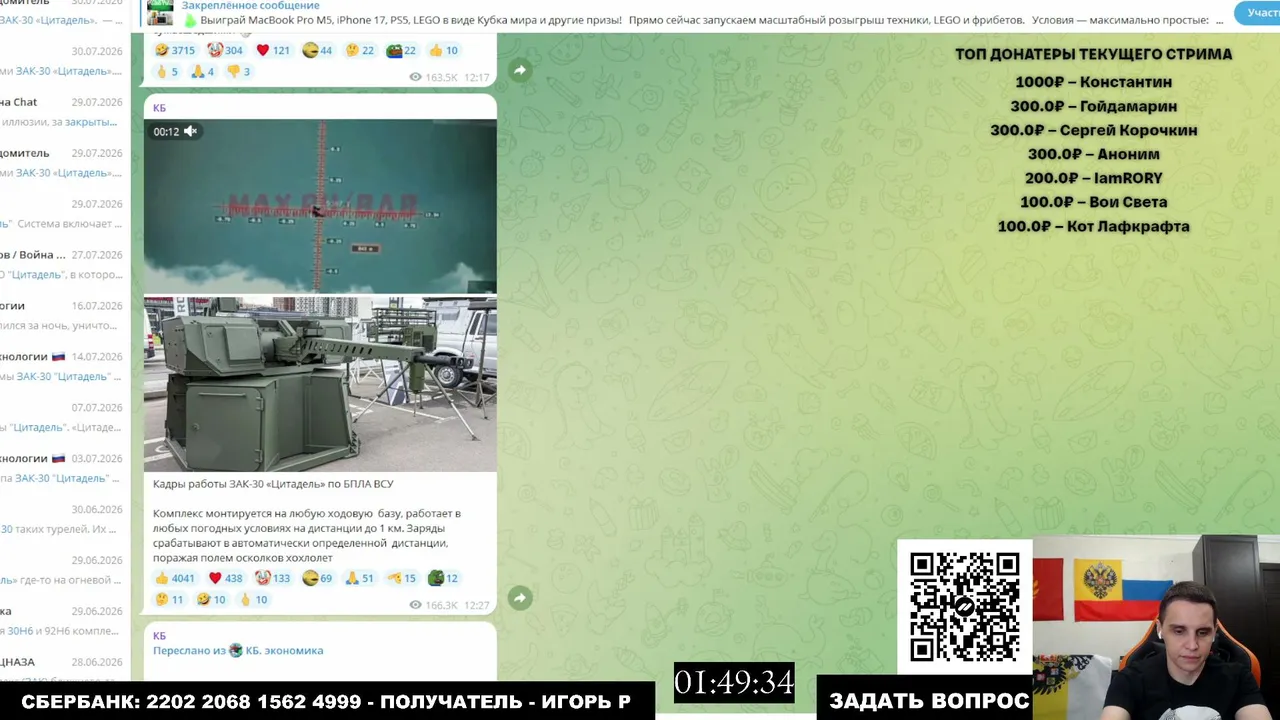The width and height of the screenshot is (1280, 720).
Task: Click the praying hands reaction showing 4
Action: 203,71
